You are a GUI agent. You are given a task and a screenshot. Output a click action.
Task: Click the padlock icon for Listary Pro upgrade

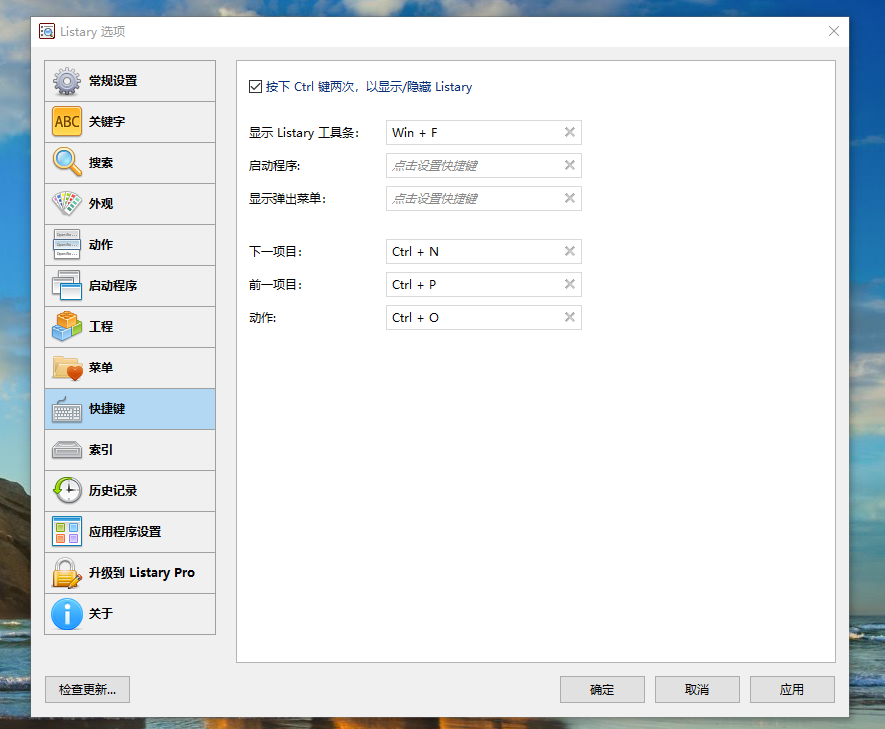coord(67,573)
